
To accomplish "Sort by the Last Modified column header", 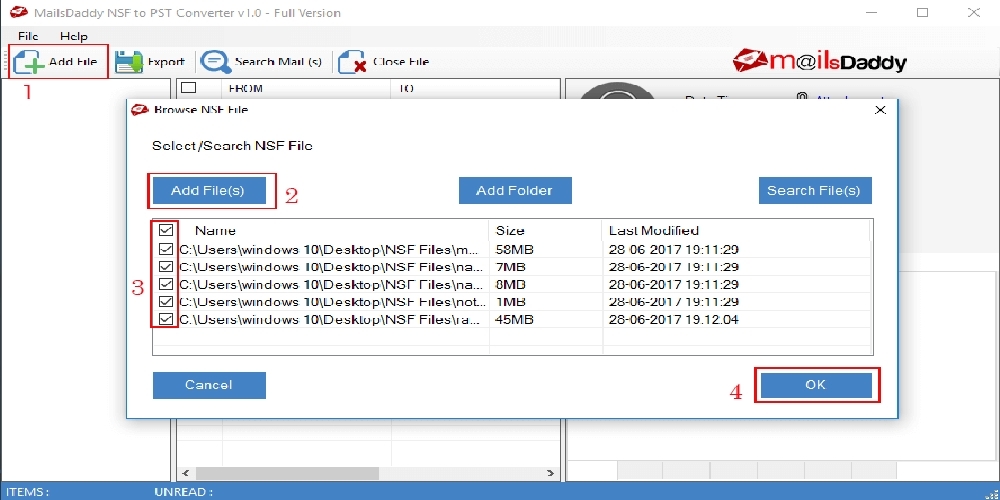I will [654, 230].
